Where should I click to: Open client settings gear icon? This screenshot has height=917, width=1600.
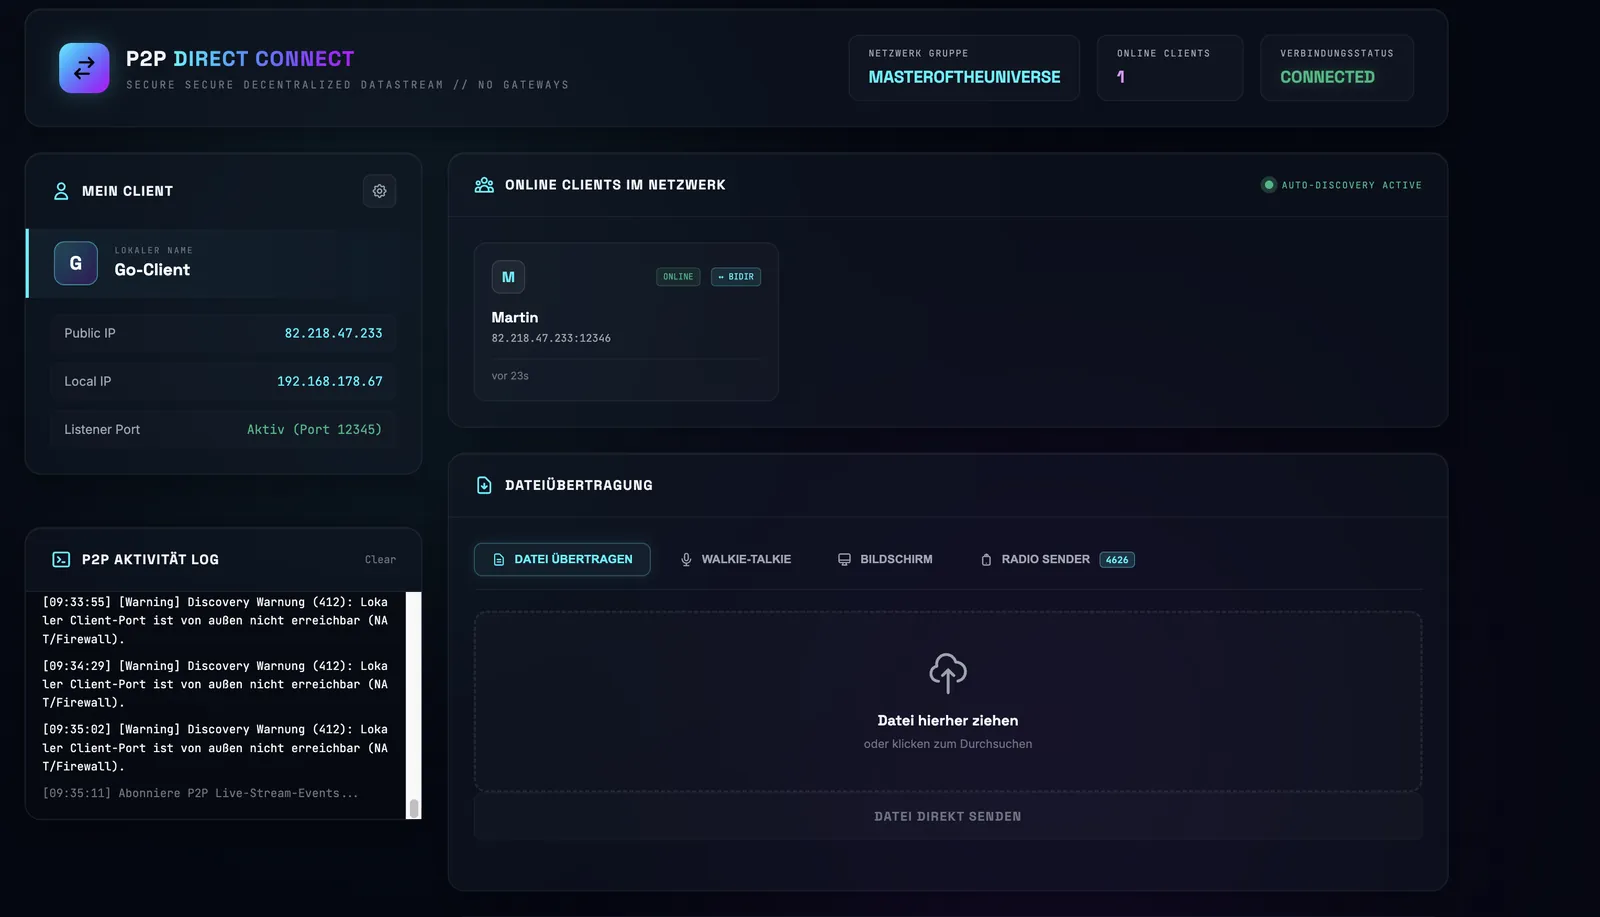tap(380, 191)
